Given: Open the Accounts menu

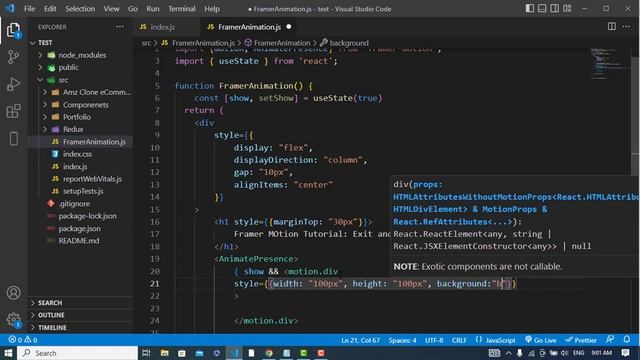Looking at the screenshot, I should 13,293.
